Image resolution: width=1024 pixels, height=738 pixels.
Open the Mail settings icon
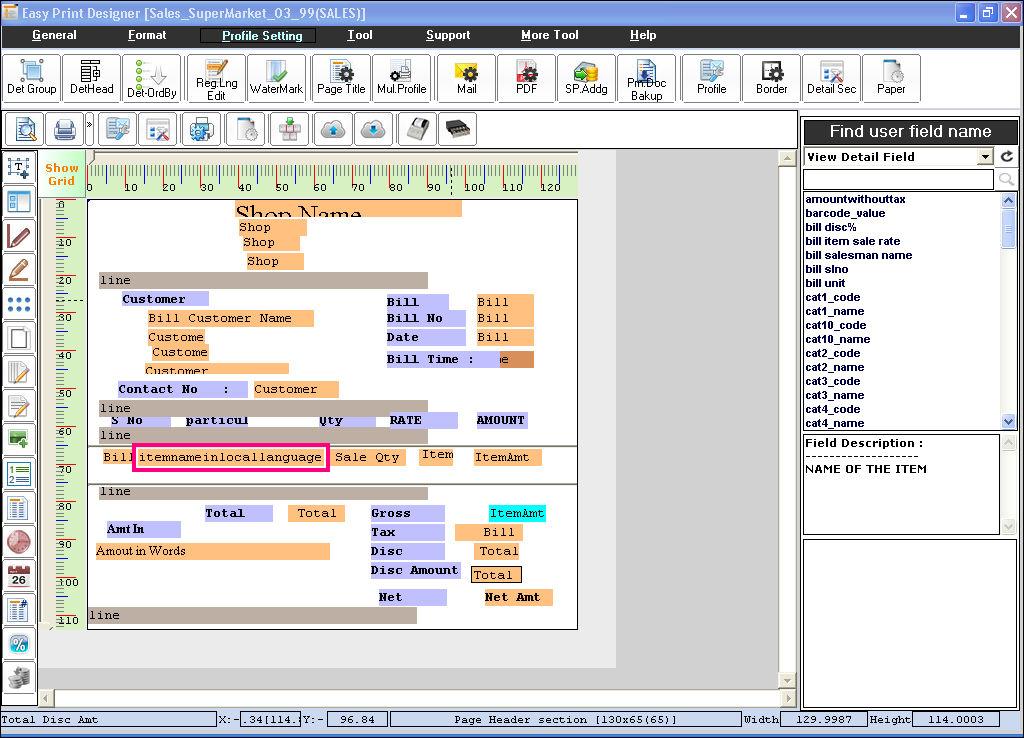(x=466, y=78)
